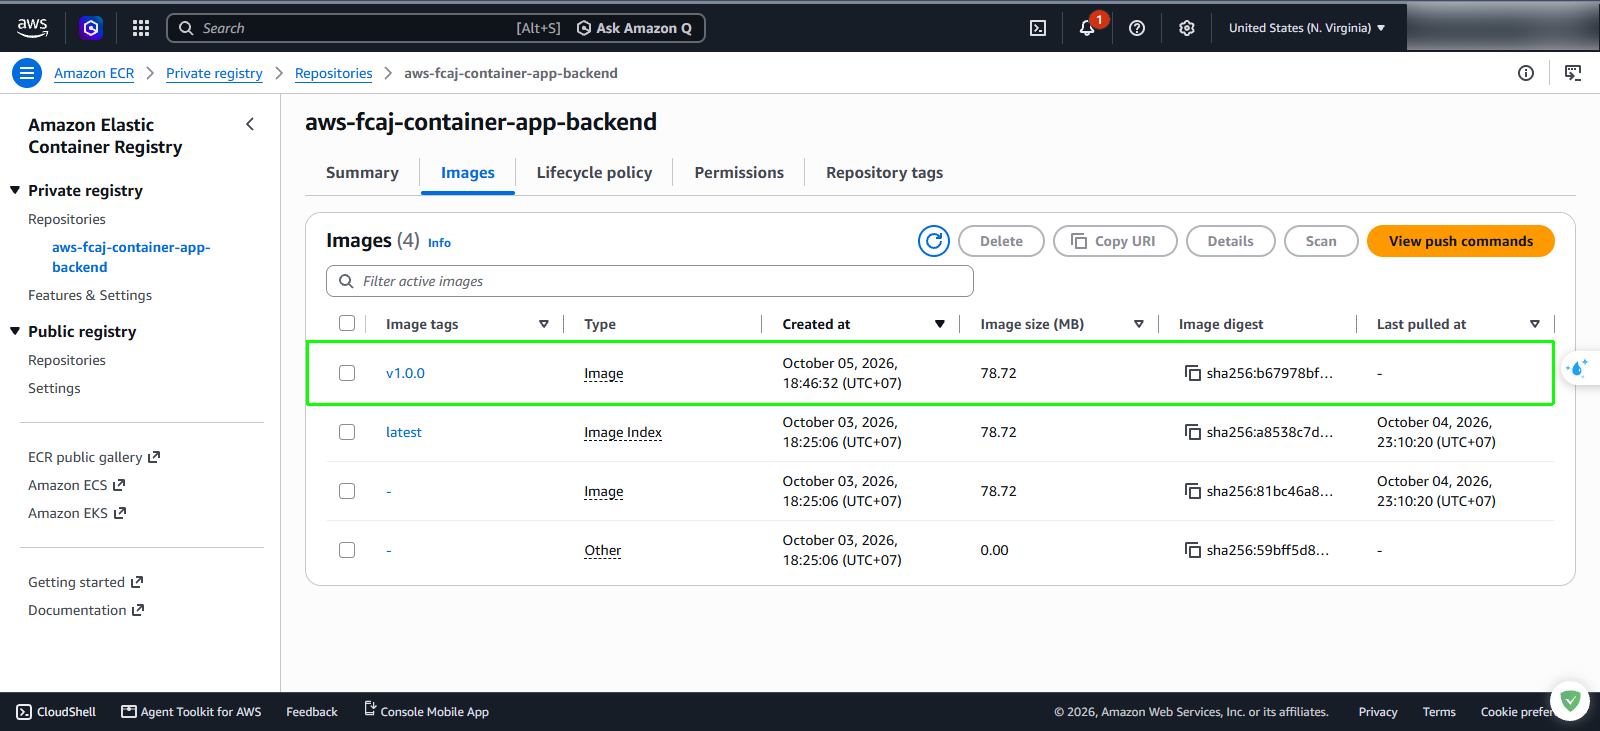Image resolution: width=1600 pixels, height=731 pixels.
Task: Switch to the Permissions tab
Action: tap(739, 173)
